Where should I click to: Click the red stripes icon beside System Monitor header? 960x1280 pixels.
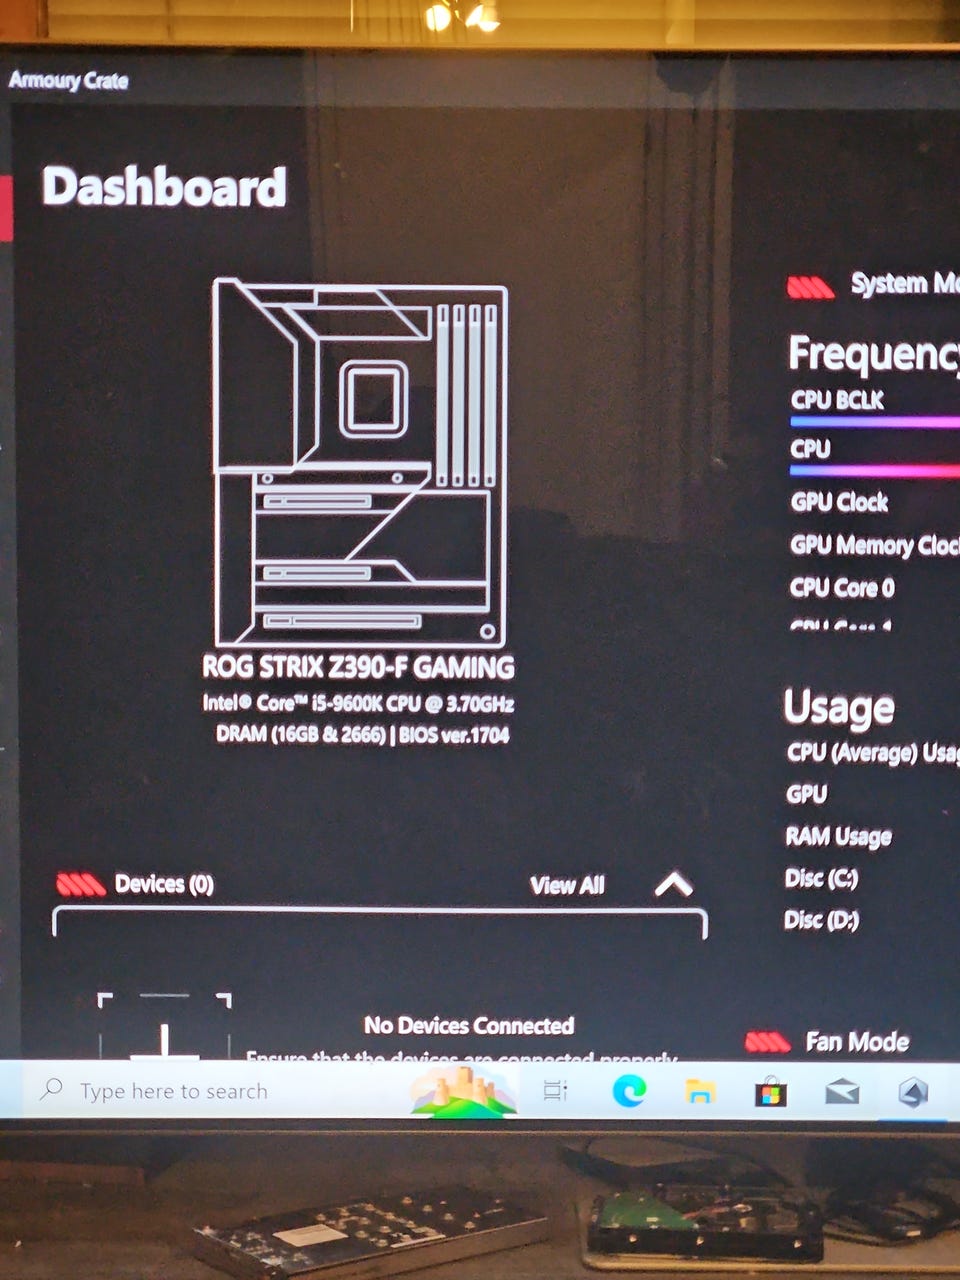[x=810, y=288]
